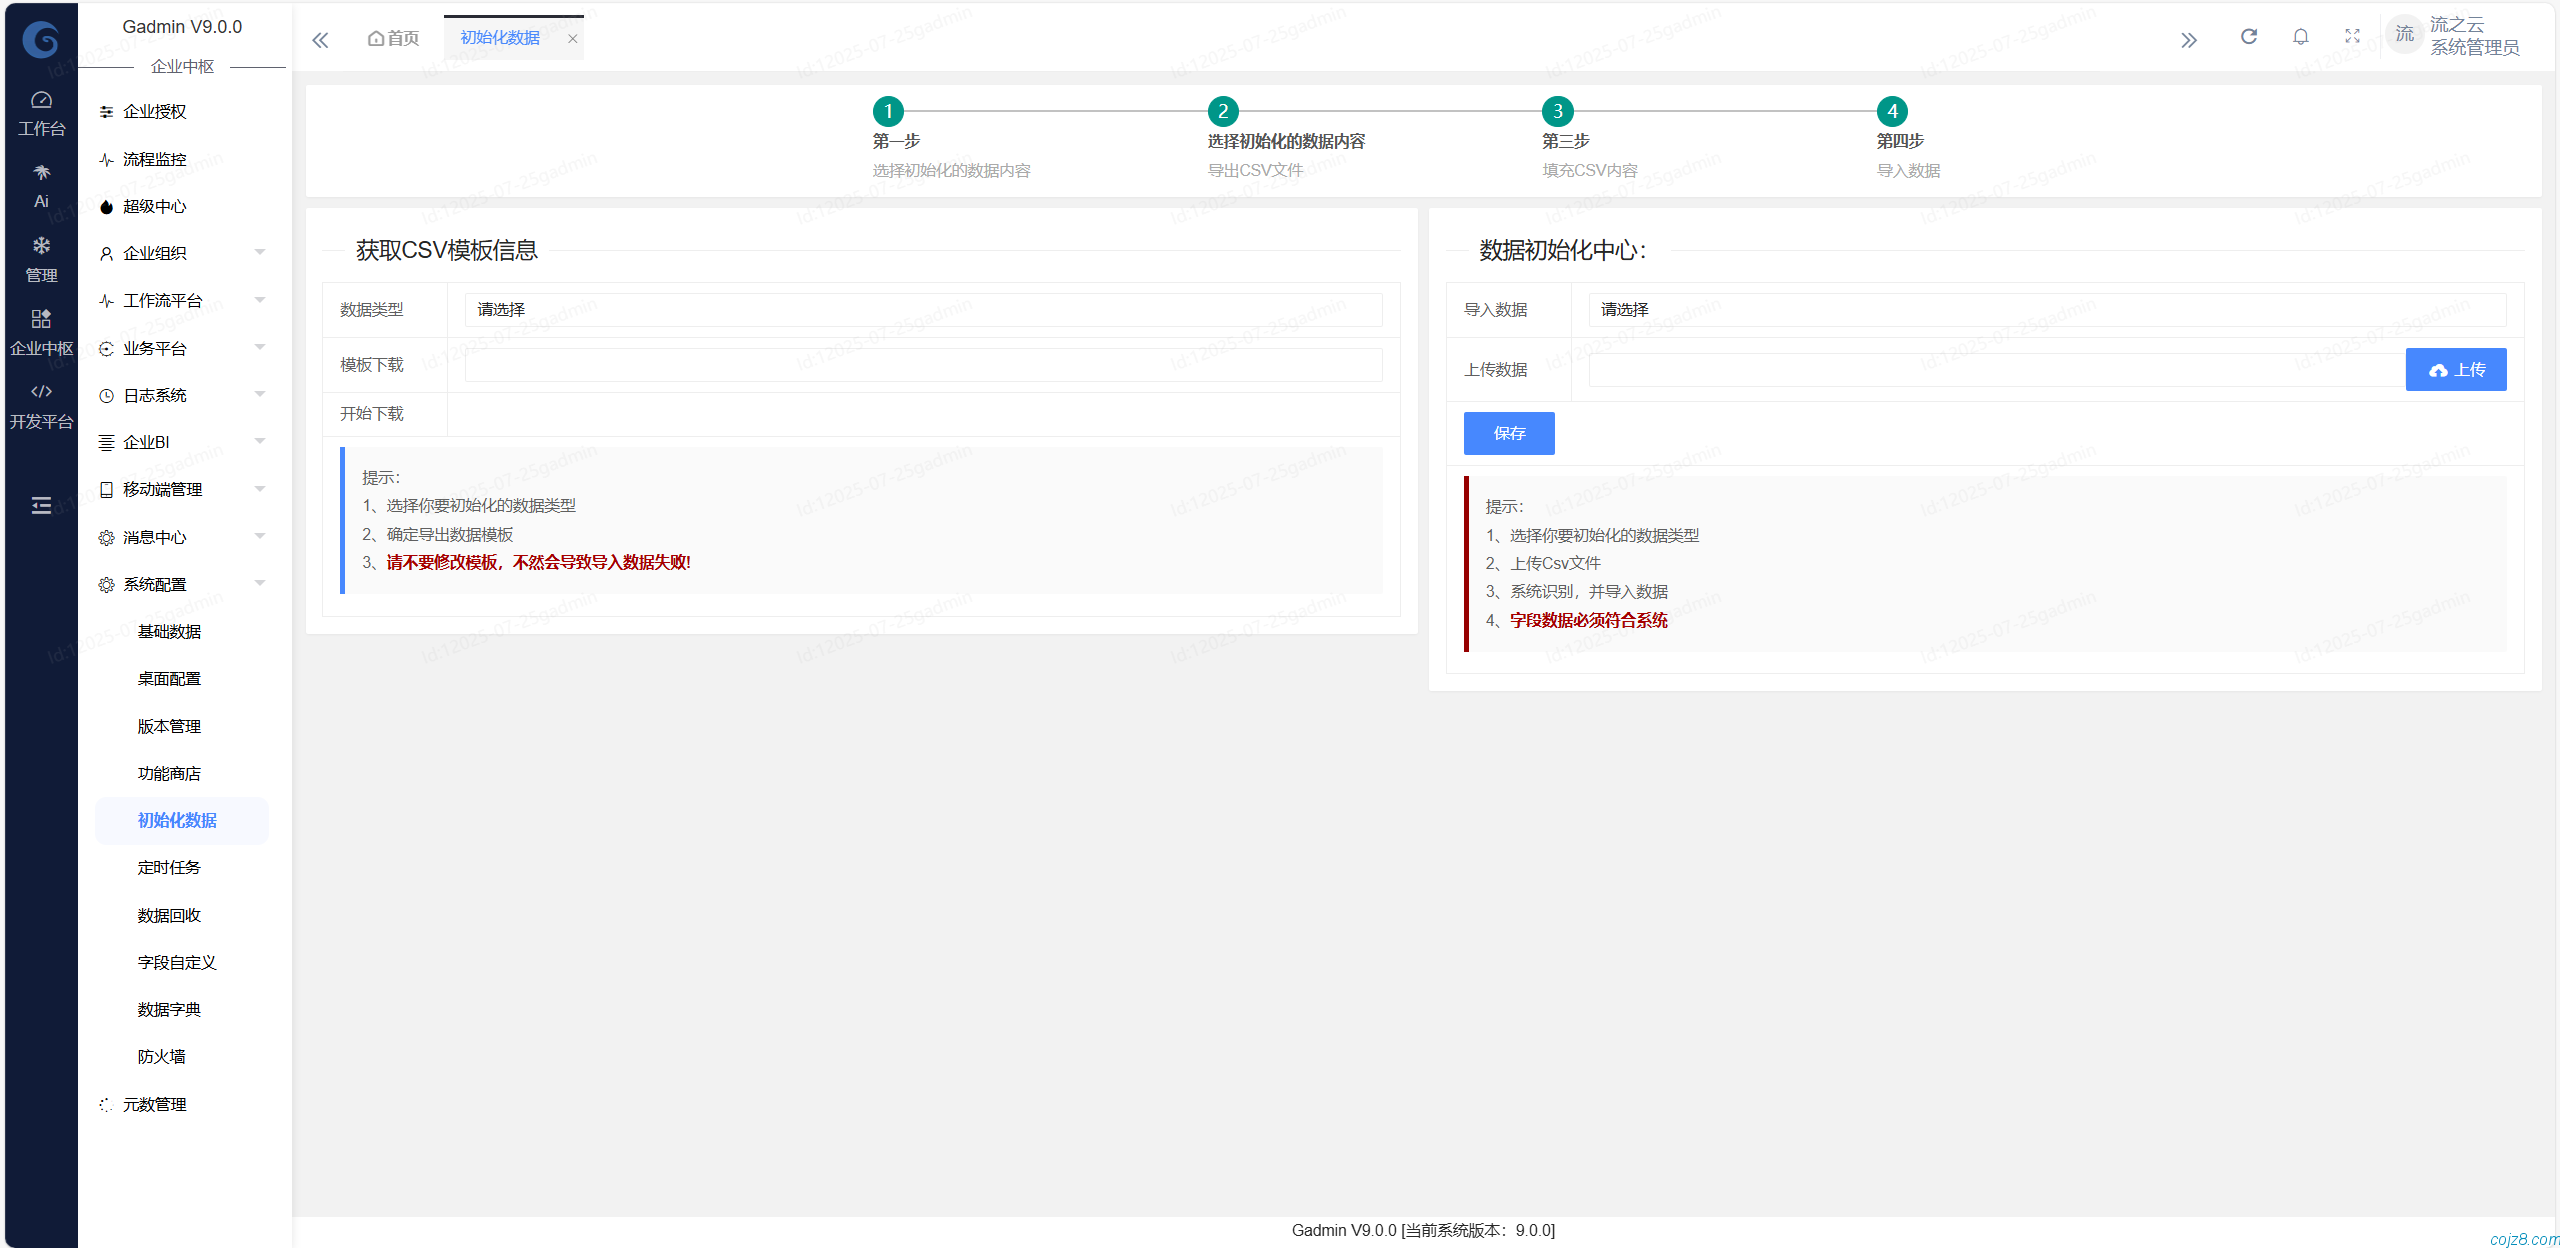Click the 保存 button
Screen dimensions: 2560x1248
pos(1508,433)
